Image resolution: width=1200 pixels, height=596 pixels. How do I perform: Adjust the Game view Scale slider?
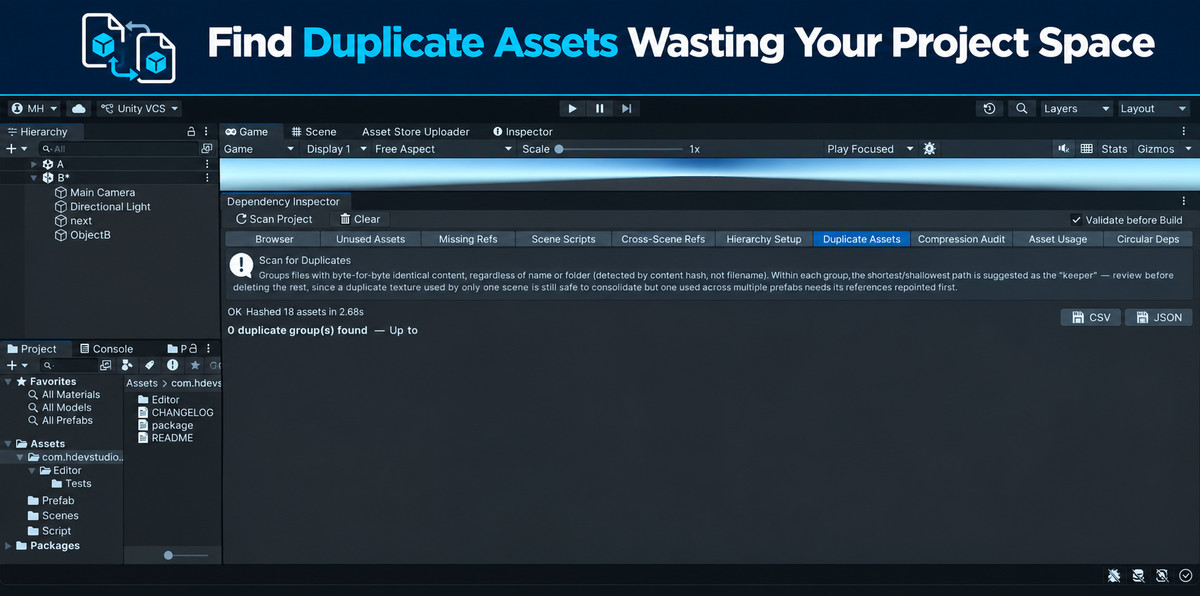618,149
